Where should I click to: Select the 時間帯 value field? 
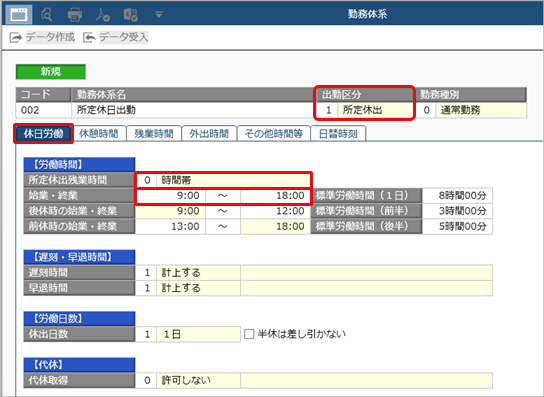[x=233, y=180]
